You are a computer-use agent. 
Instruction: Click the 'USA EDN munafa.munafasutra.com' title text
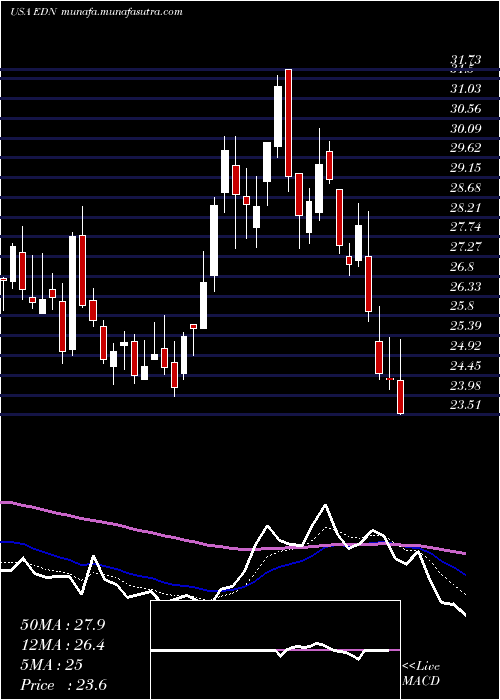coord(96,12)
